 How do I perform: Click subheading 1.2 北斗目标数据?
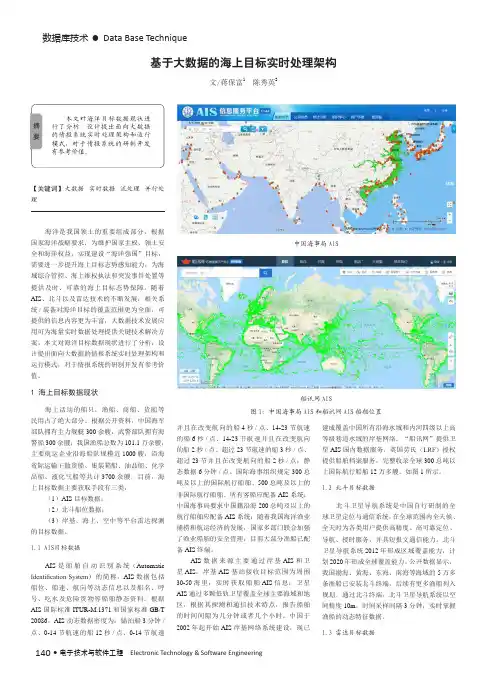[348, 488]
